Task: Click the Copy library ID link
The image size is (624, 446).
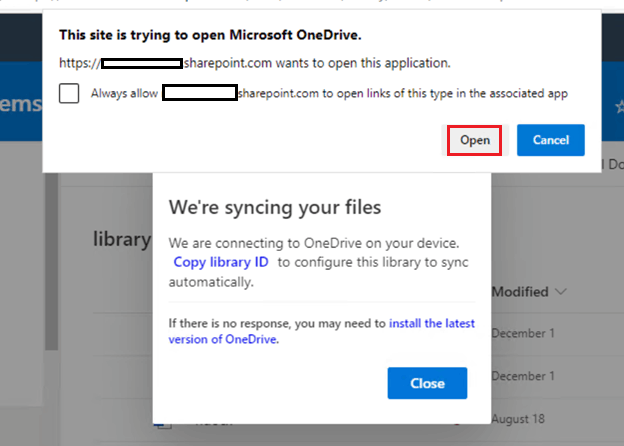Action: pyautogui.click(x=221, y=262)
